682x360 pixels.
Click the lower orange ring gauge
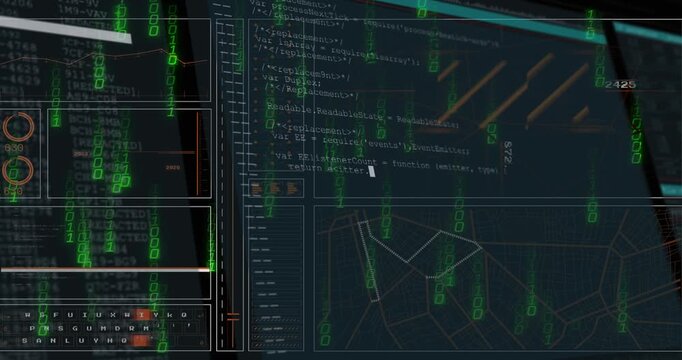point(18,171)
